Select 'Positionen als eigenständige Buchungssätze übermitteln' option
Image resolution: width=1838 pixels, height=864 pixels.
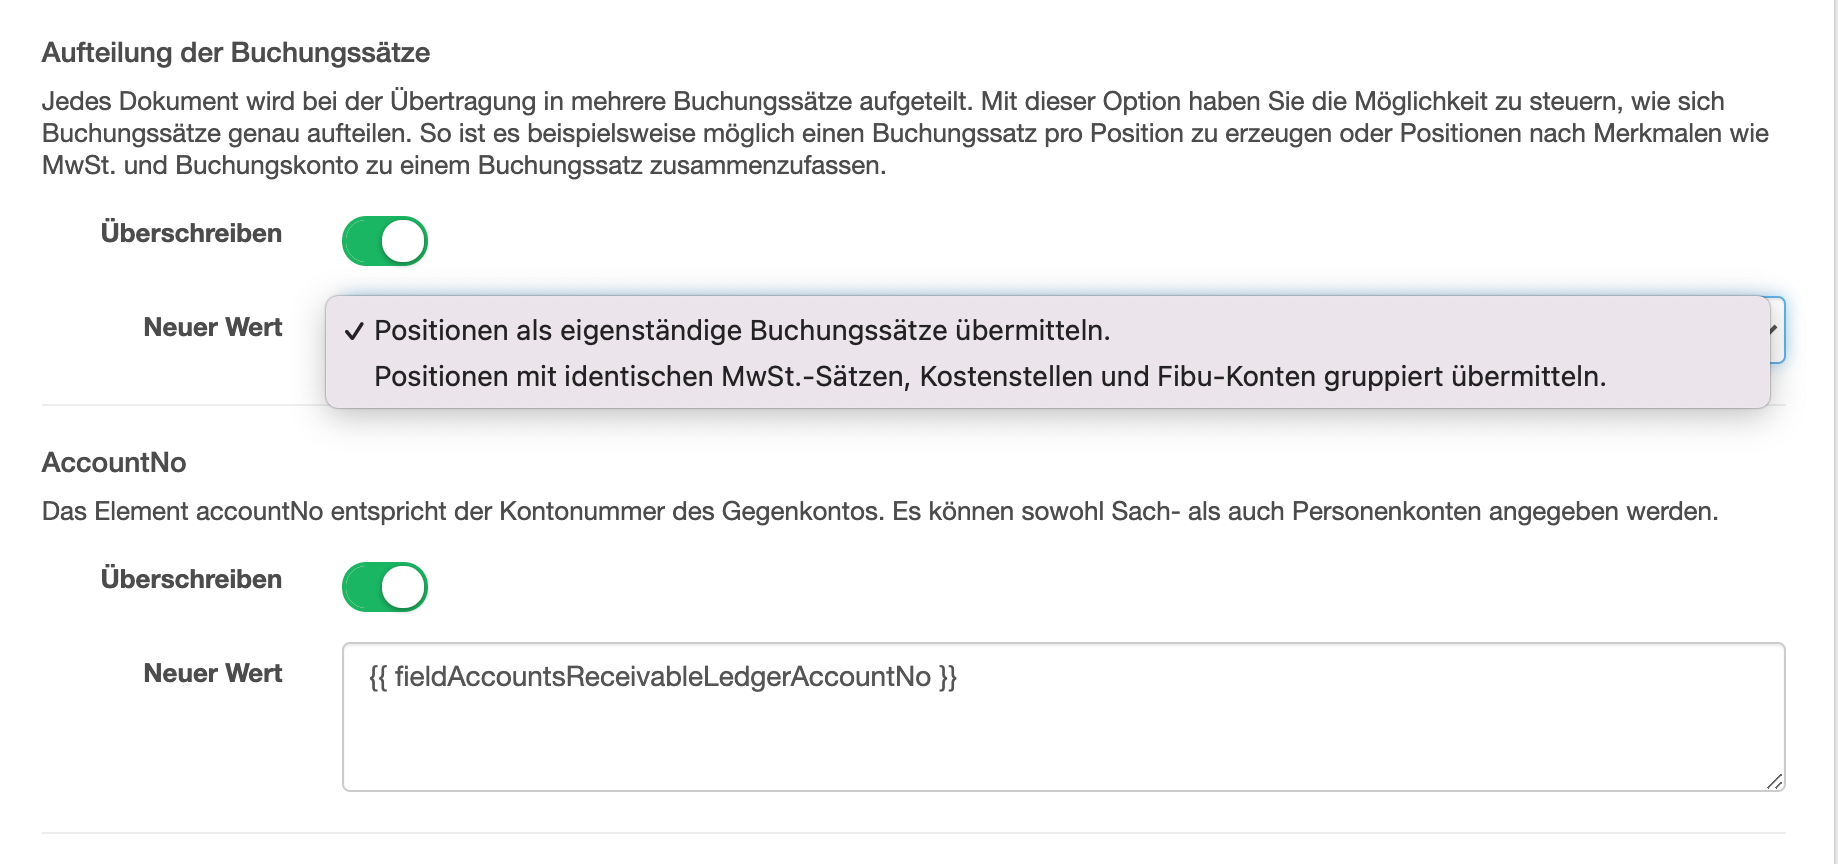742,331
